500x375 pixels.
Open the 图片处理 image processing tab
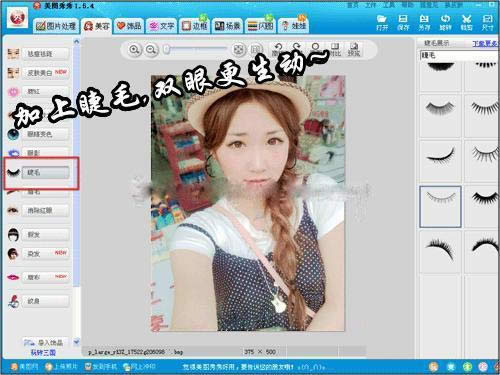56,26
